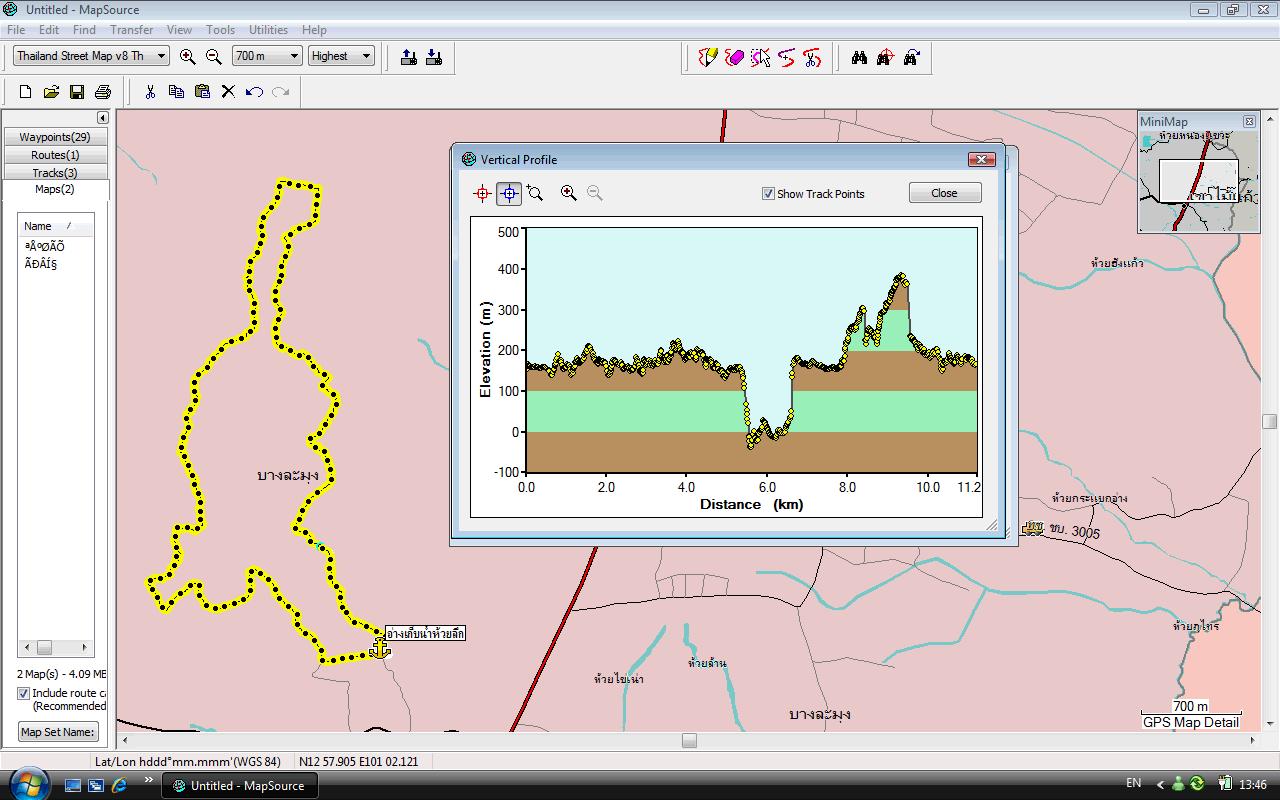
Task: Click the Map Set Name button
Action: 58,732
